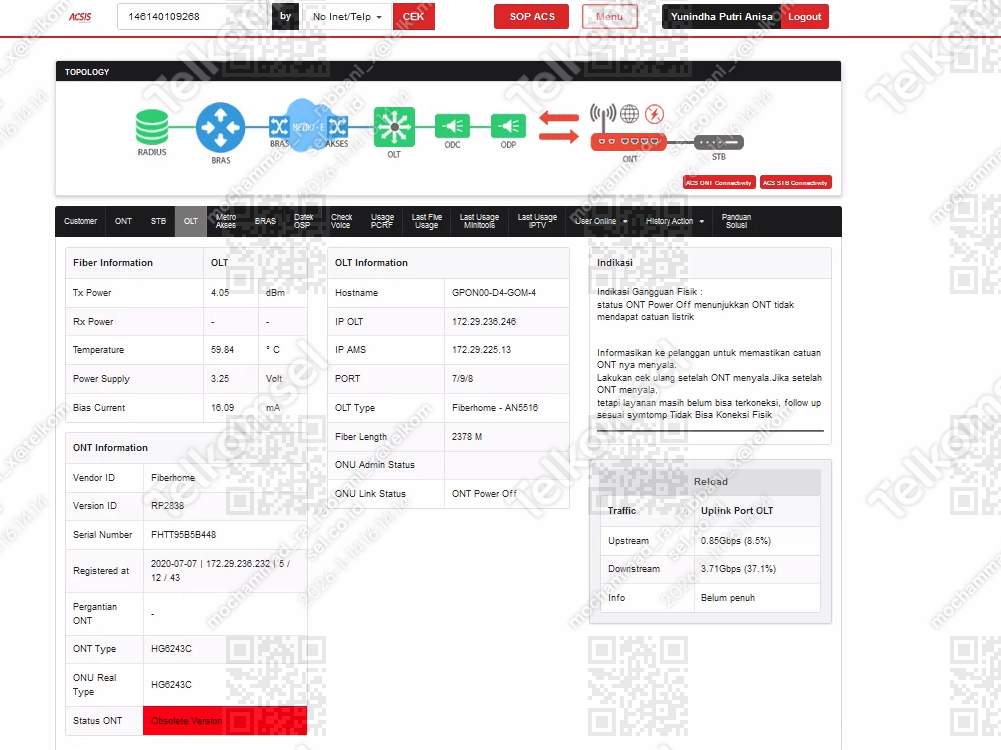Click the CEK button
This screenshot has width=1001, height=750.
coord(414,17)
